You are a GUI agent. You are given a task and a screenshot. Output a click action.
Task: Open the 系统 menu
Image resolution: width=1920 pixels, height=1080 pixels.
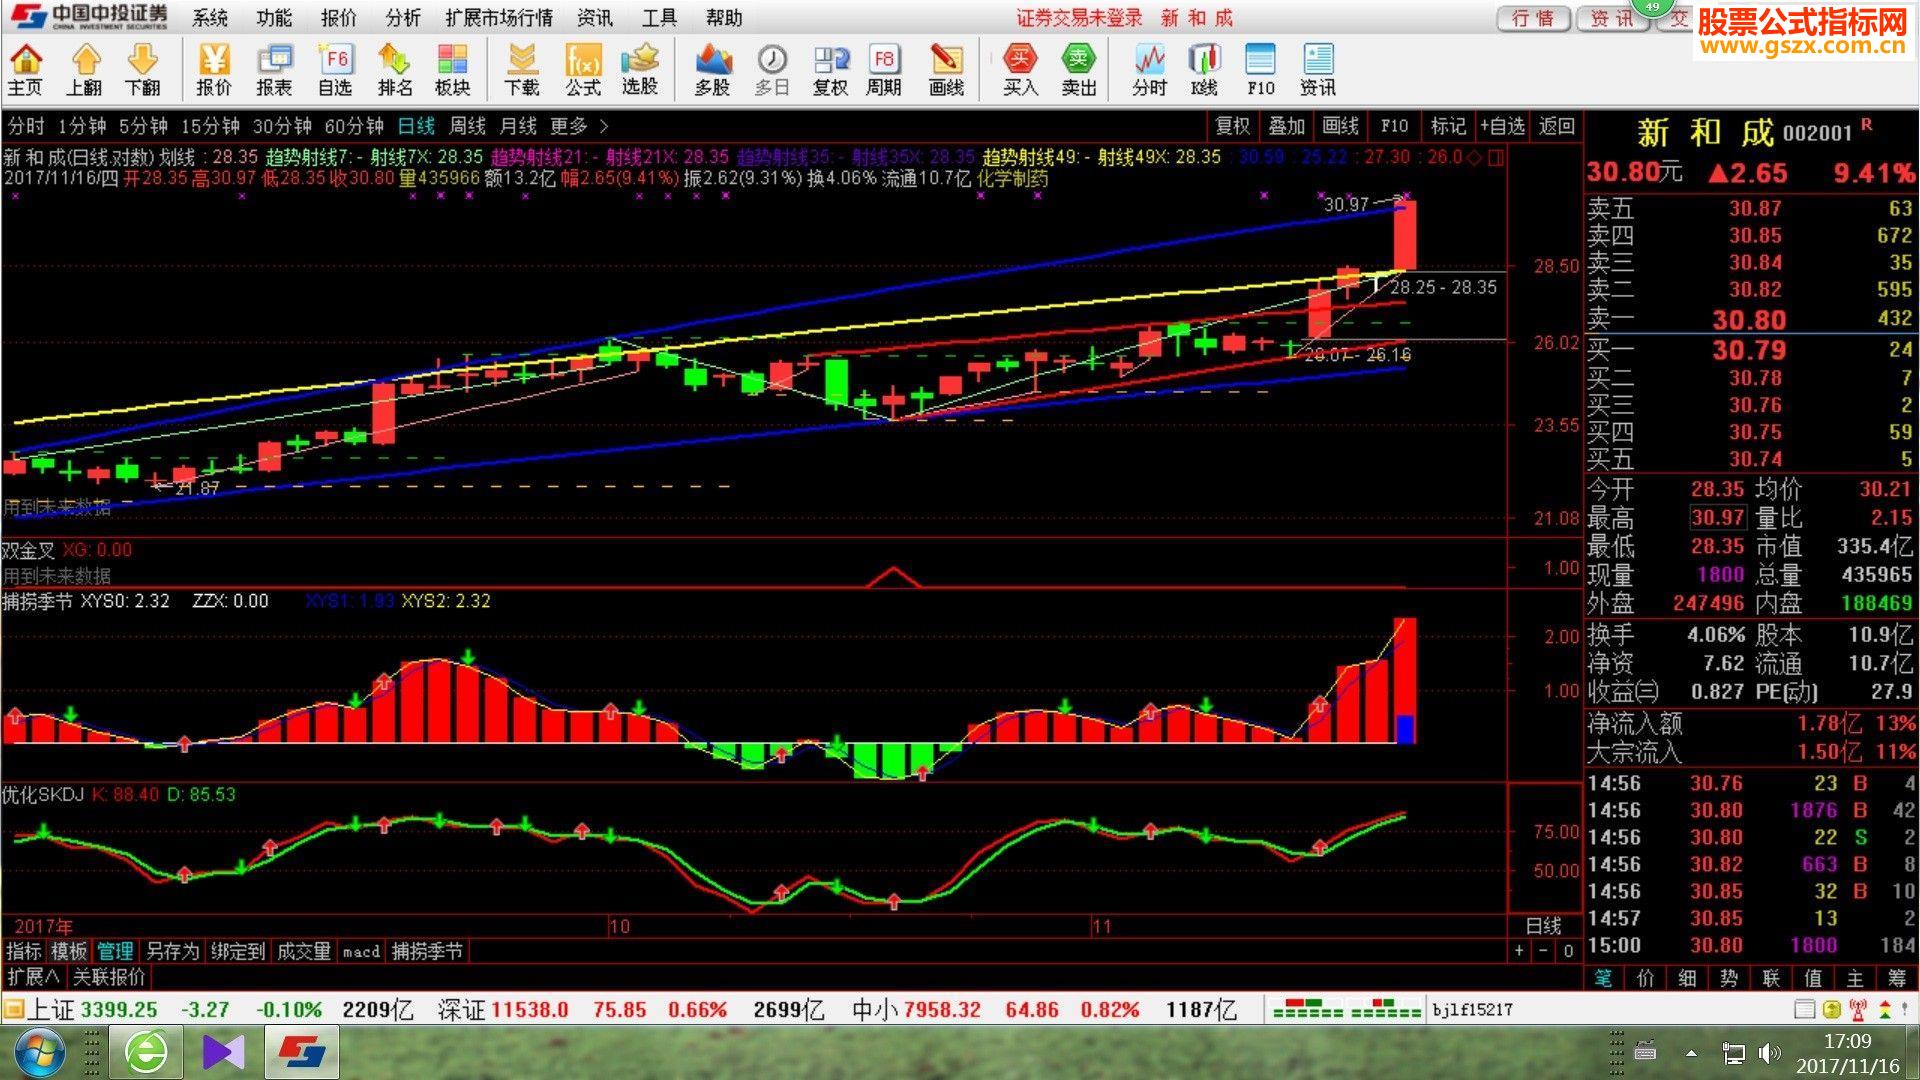tap(210, 18)
